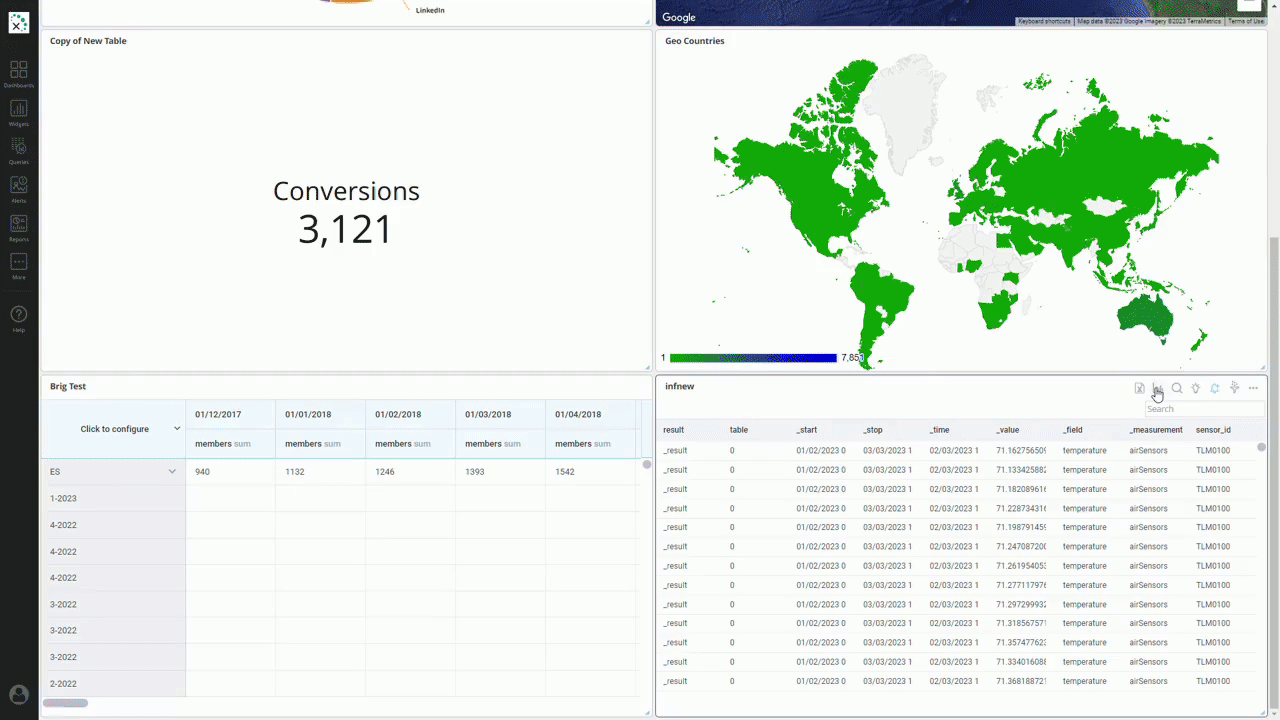Open the Alerts section icon
Screen dimensions: 1280x720
18,188
